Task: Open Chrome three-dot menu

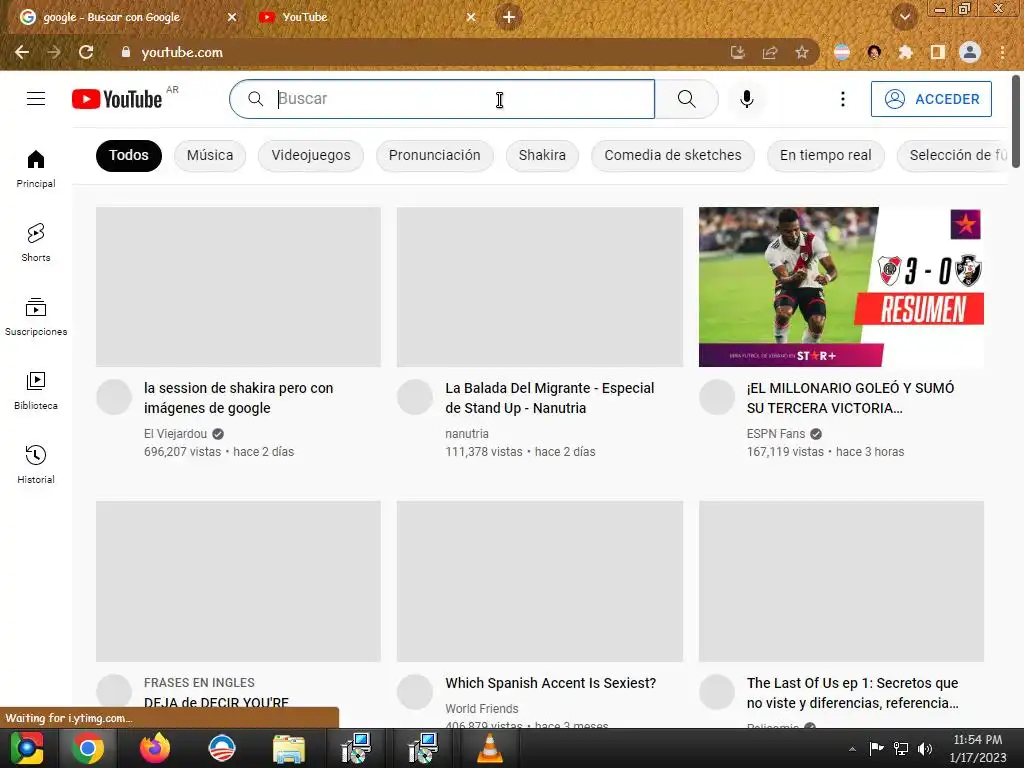Action: pyautogui.click(x=1002, y=52)
